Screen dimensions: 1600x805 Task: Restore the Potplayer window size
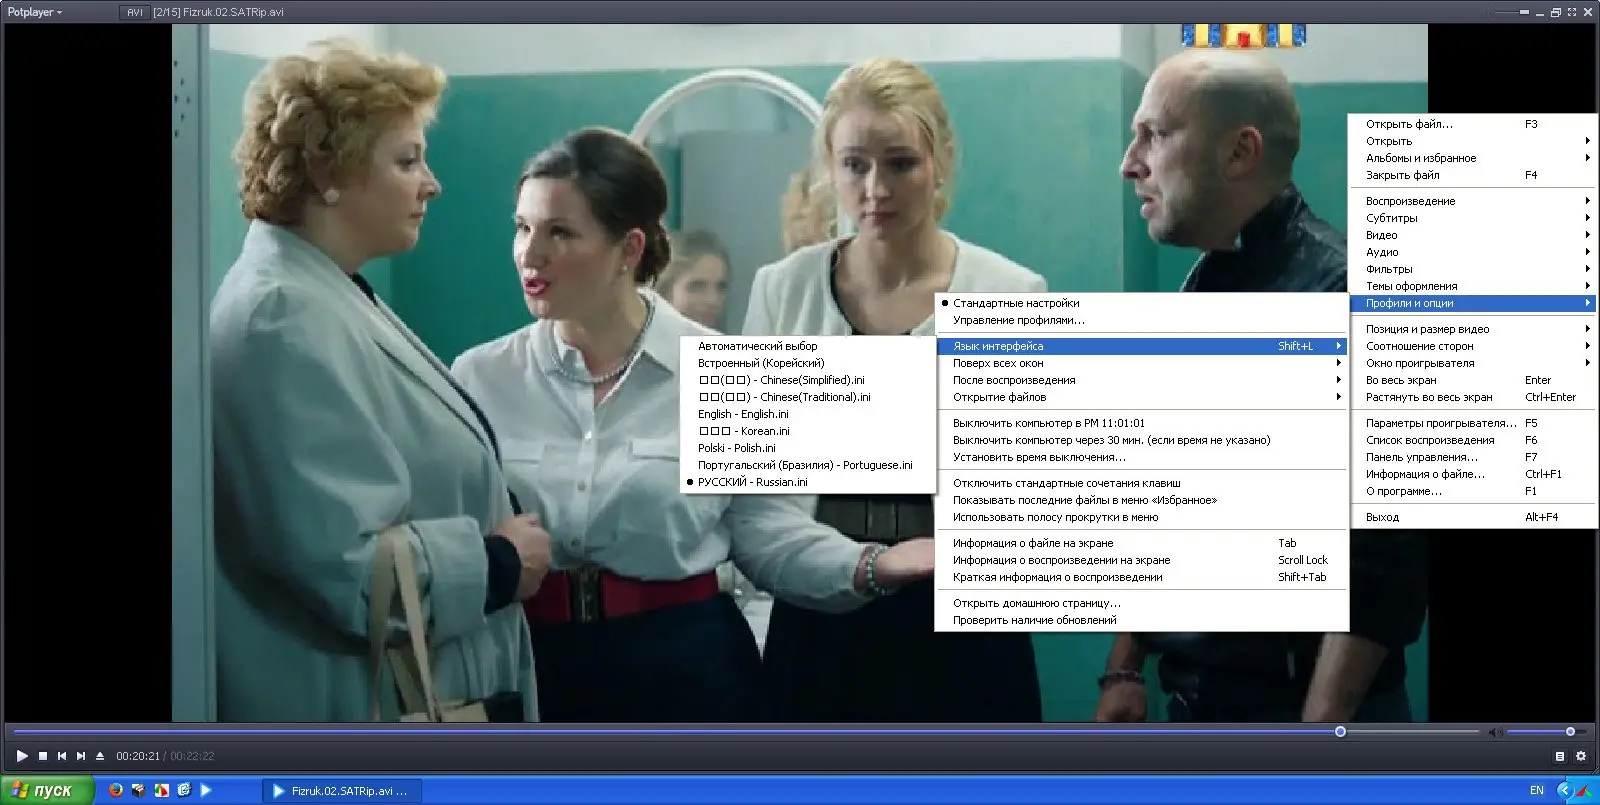pyautogui.click(x=1556, y=12)
